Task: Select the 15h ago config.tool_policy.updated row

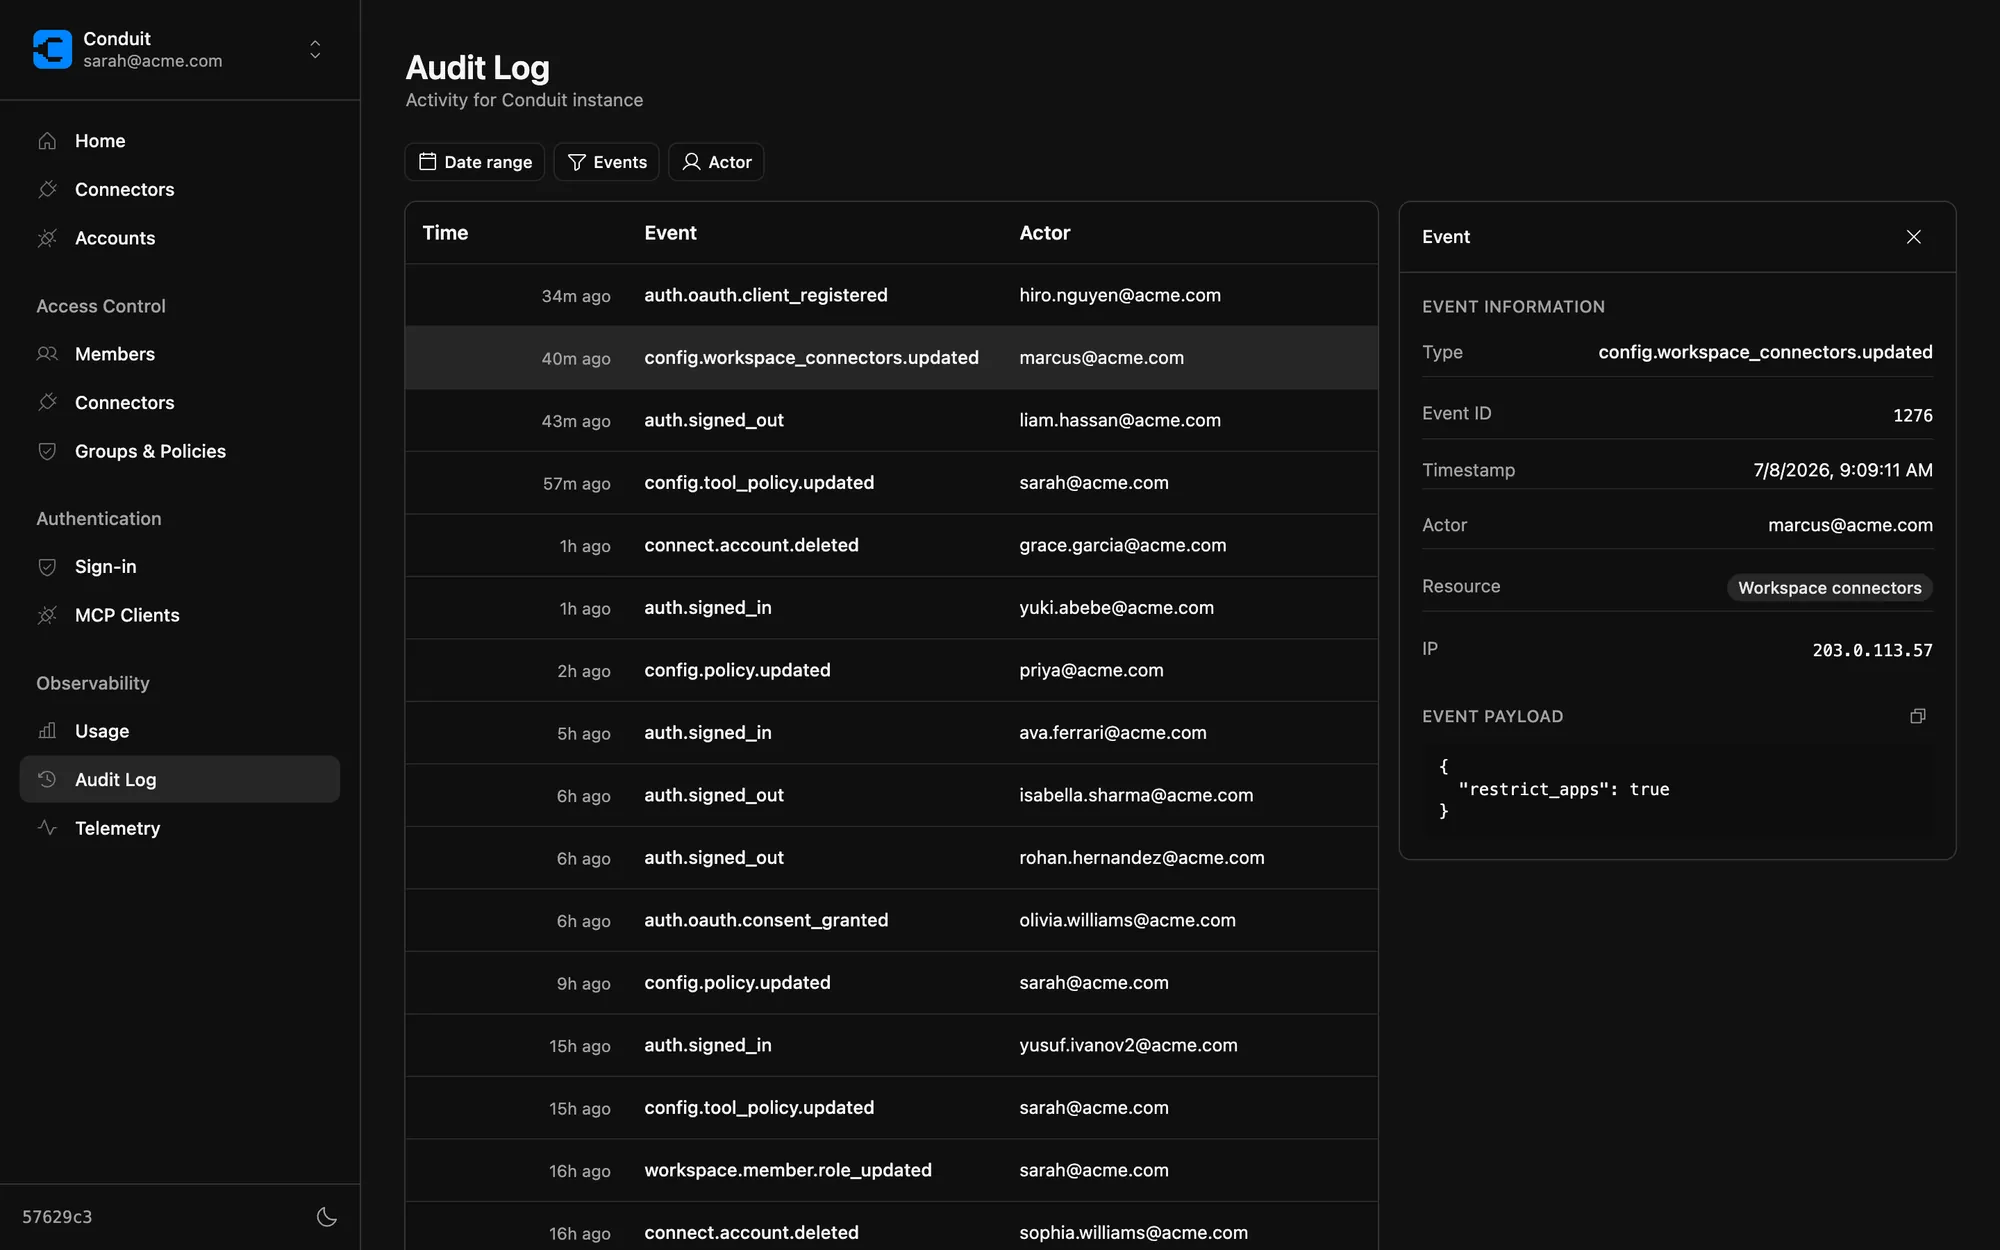Action: tap(891, 1108)
